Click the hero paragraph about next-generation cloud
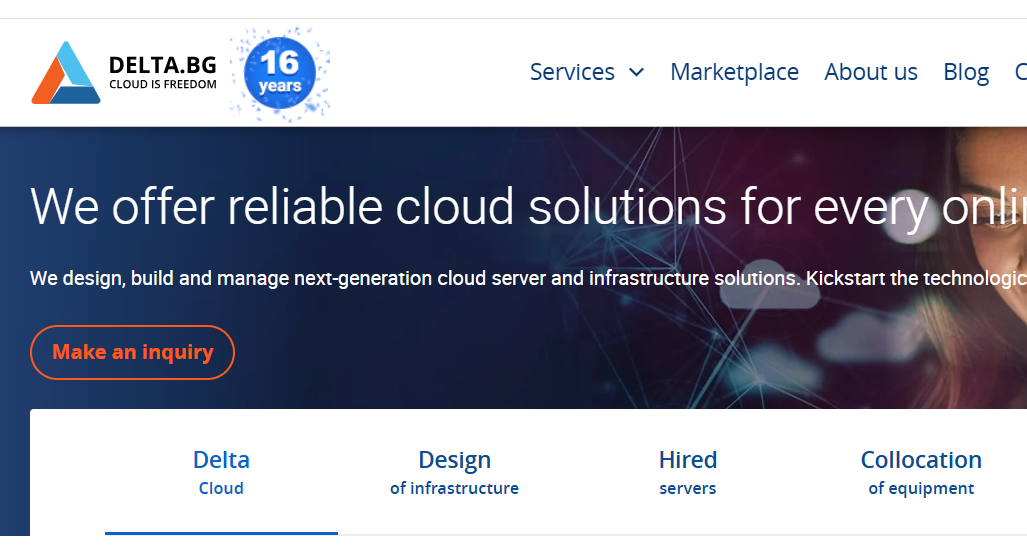Viewport: 1027px width, 551px height. click(528, 278)
